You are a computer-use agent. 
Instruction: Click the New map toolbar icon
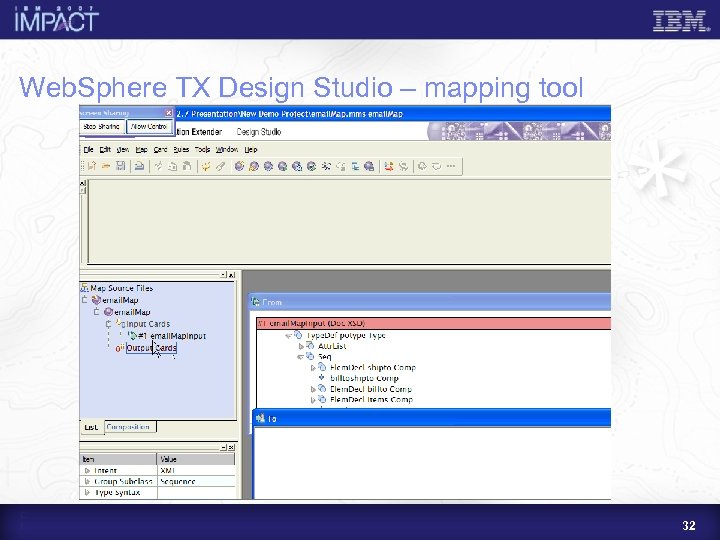click(92, 166)
